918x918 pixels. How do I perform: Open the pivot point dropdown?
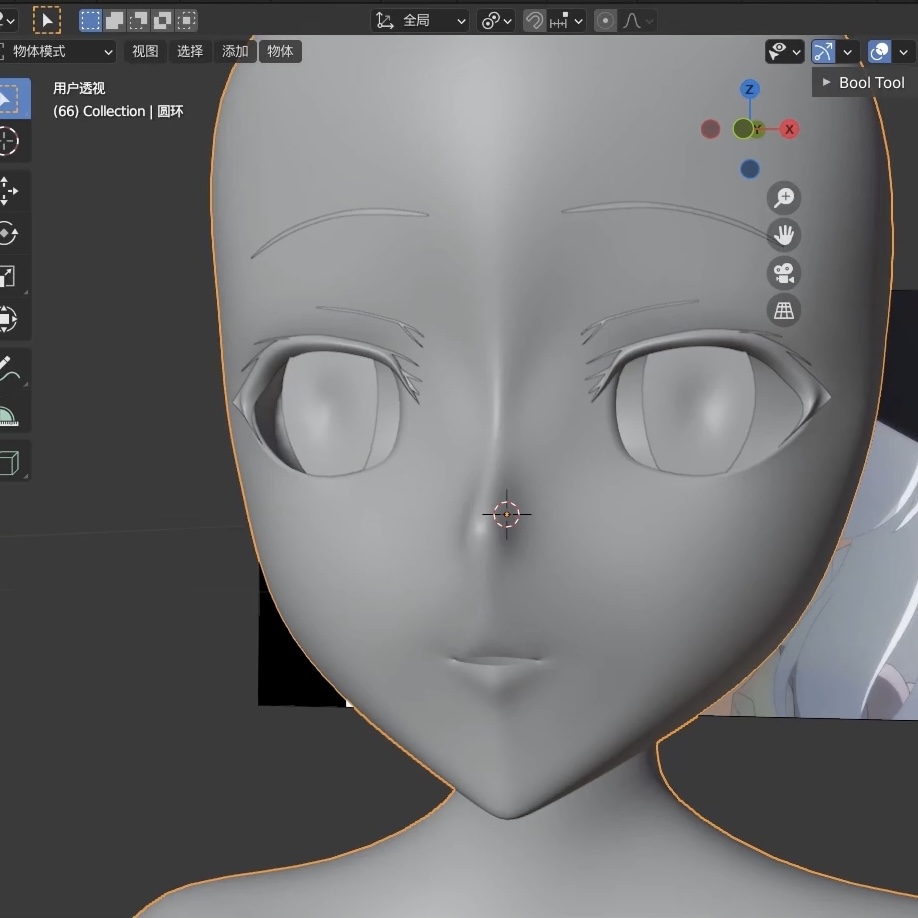point(495,21)
